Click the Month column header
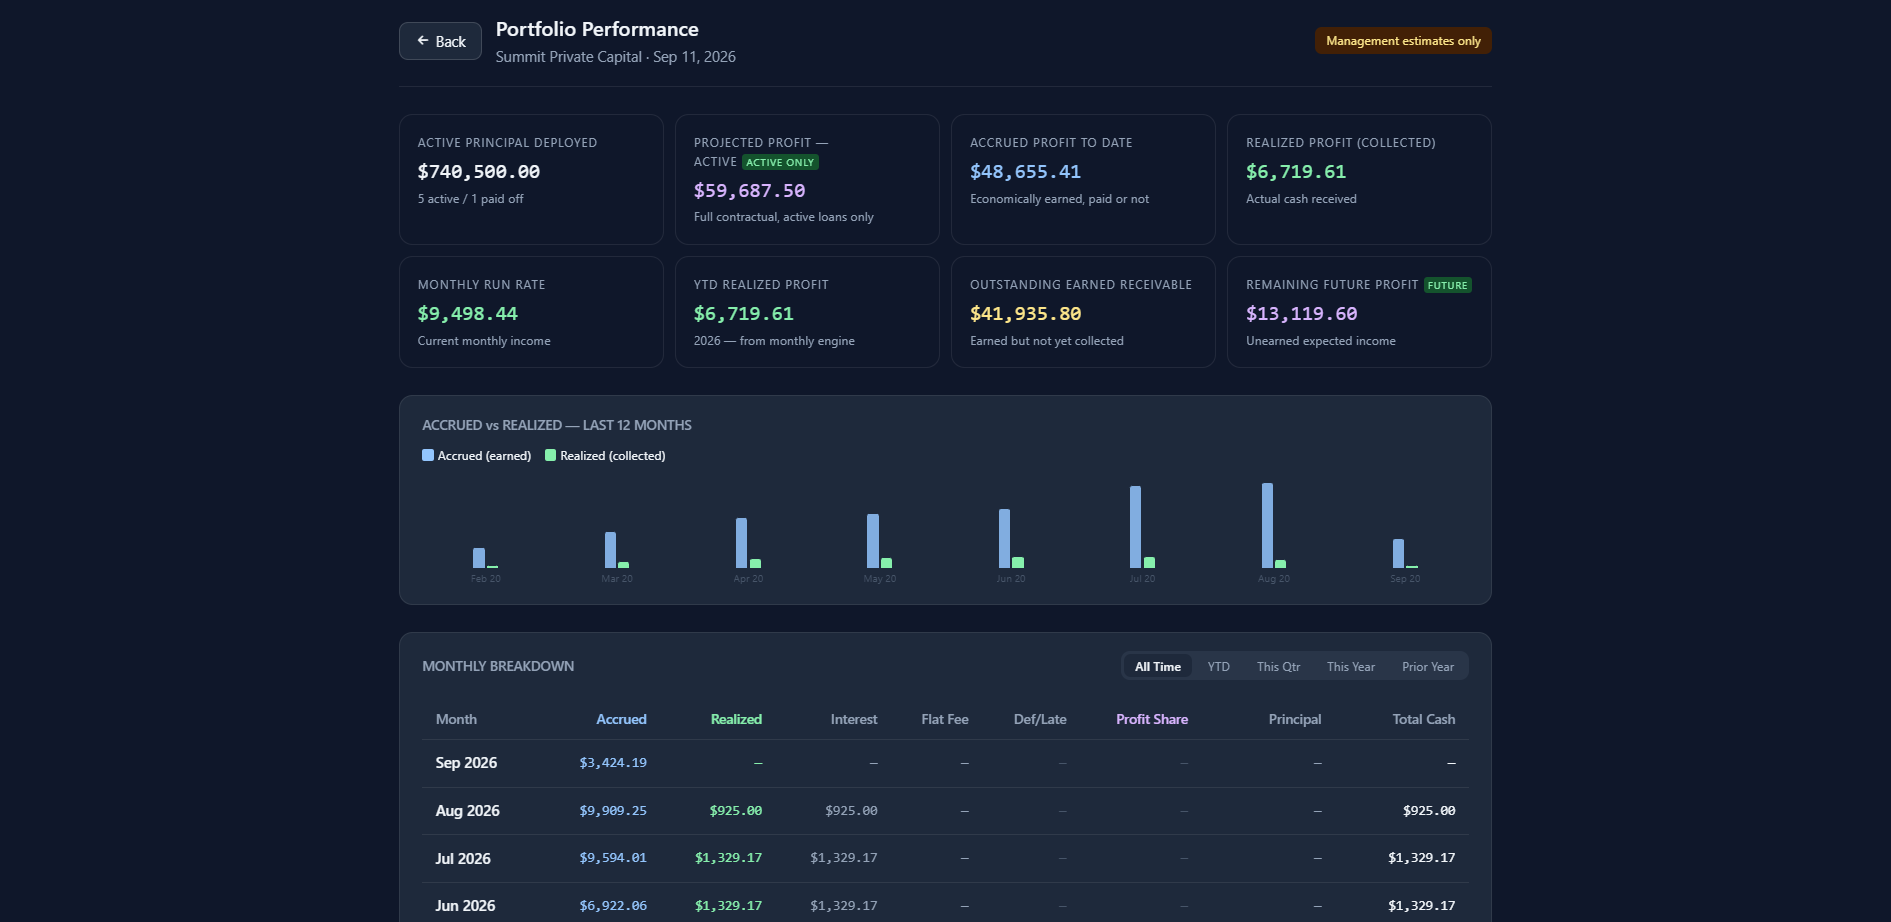 456,720
